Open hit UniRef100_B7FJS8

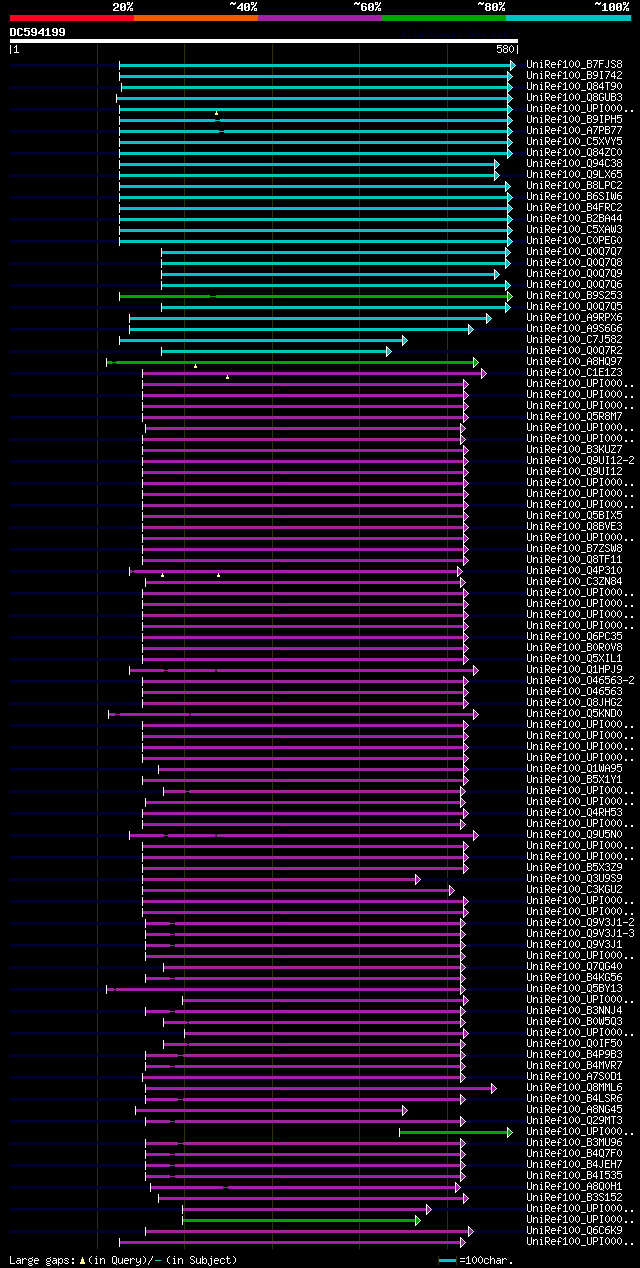(x=574, y=64)
